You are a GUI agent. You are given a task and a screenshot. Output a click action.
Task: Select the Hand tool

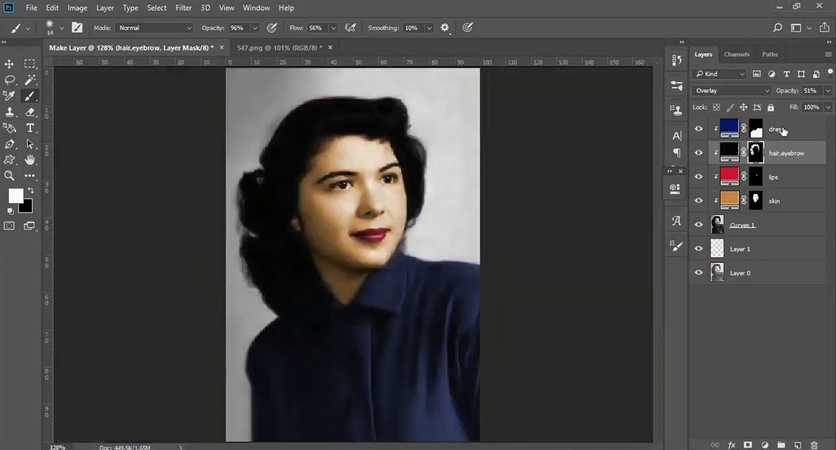click(x=30, y=159)
